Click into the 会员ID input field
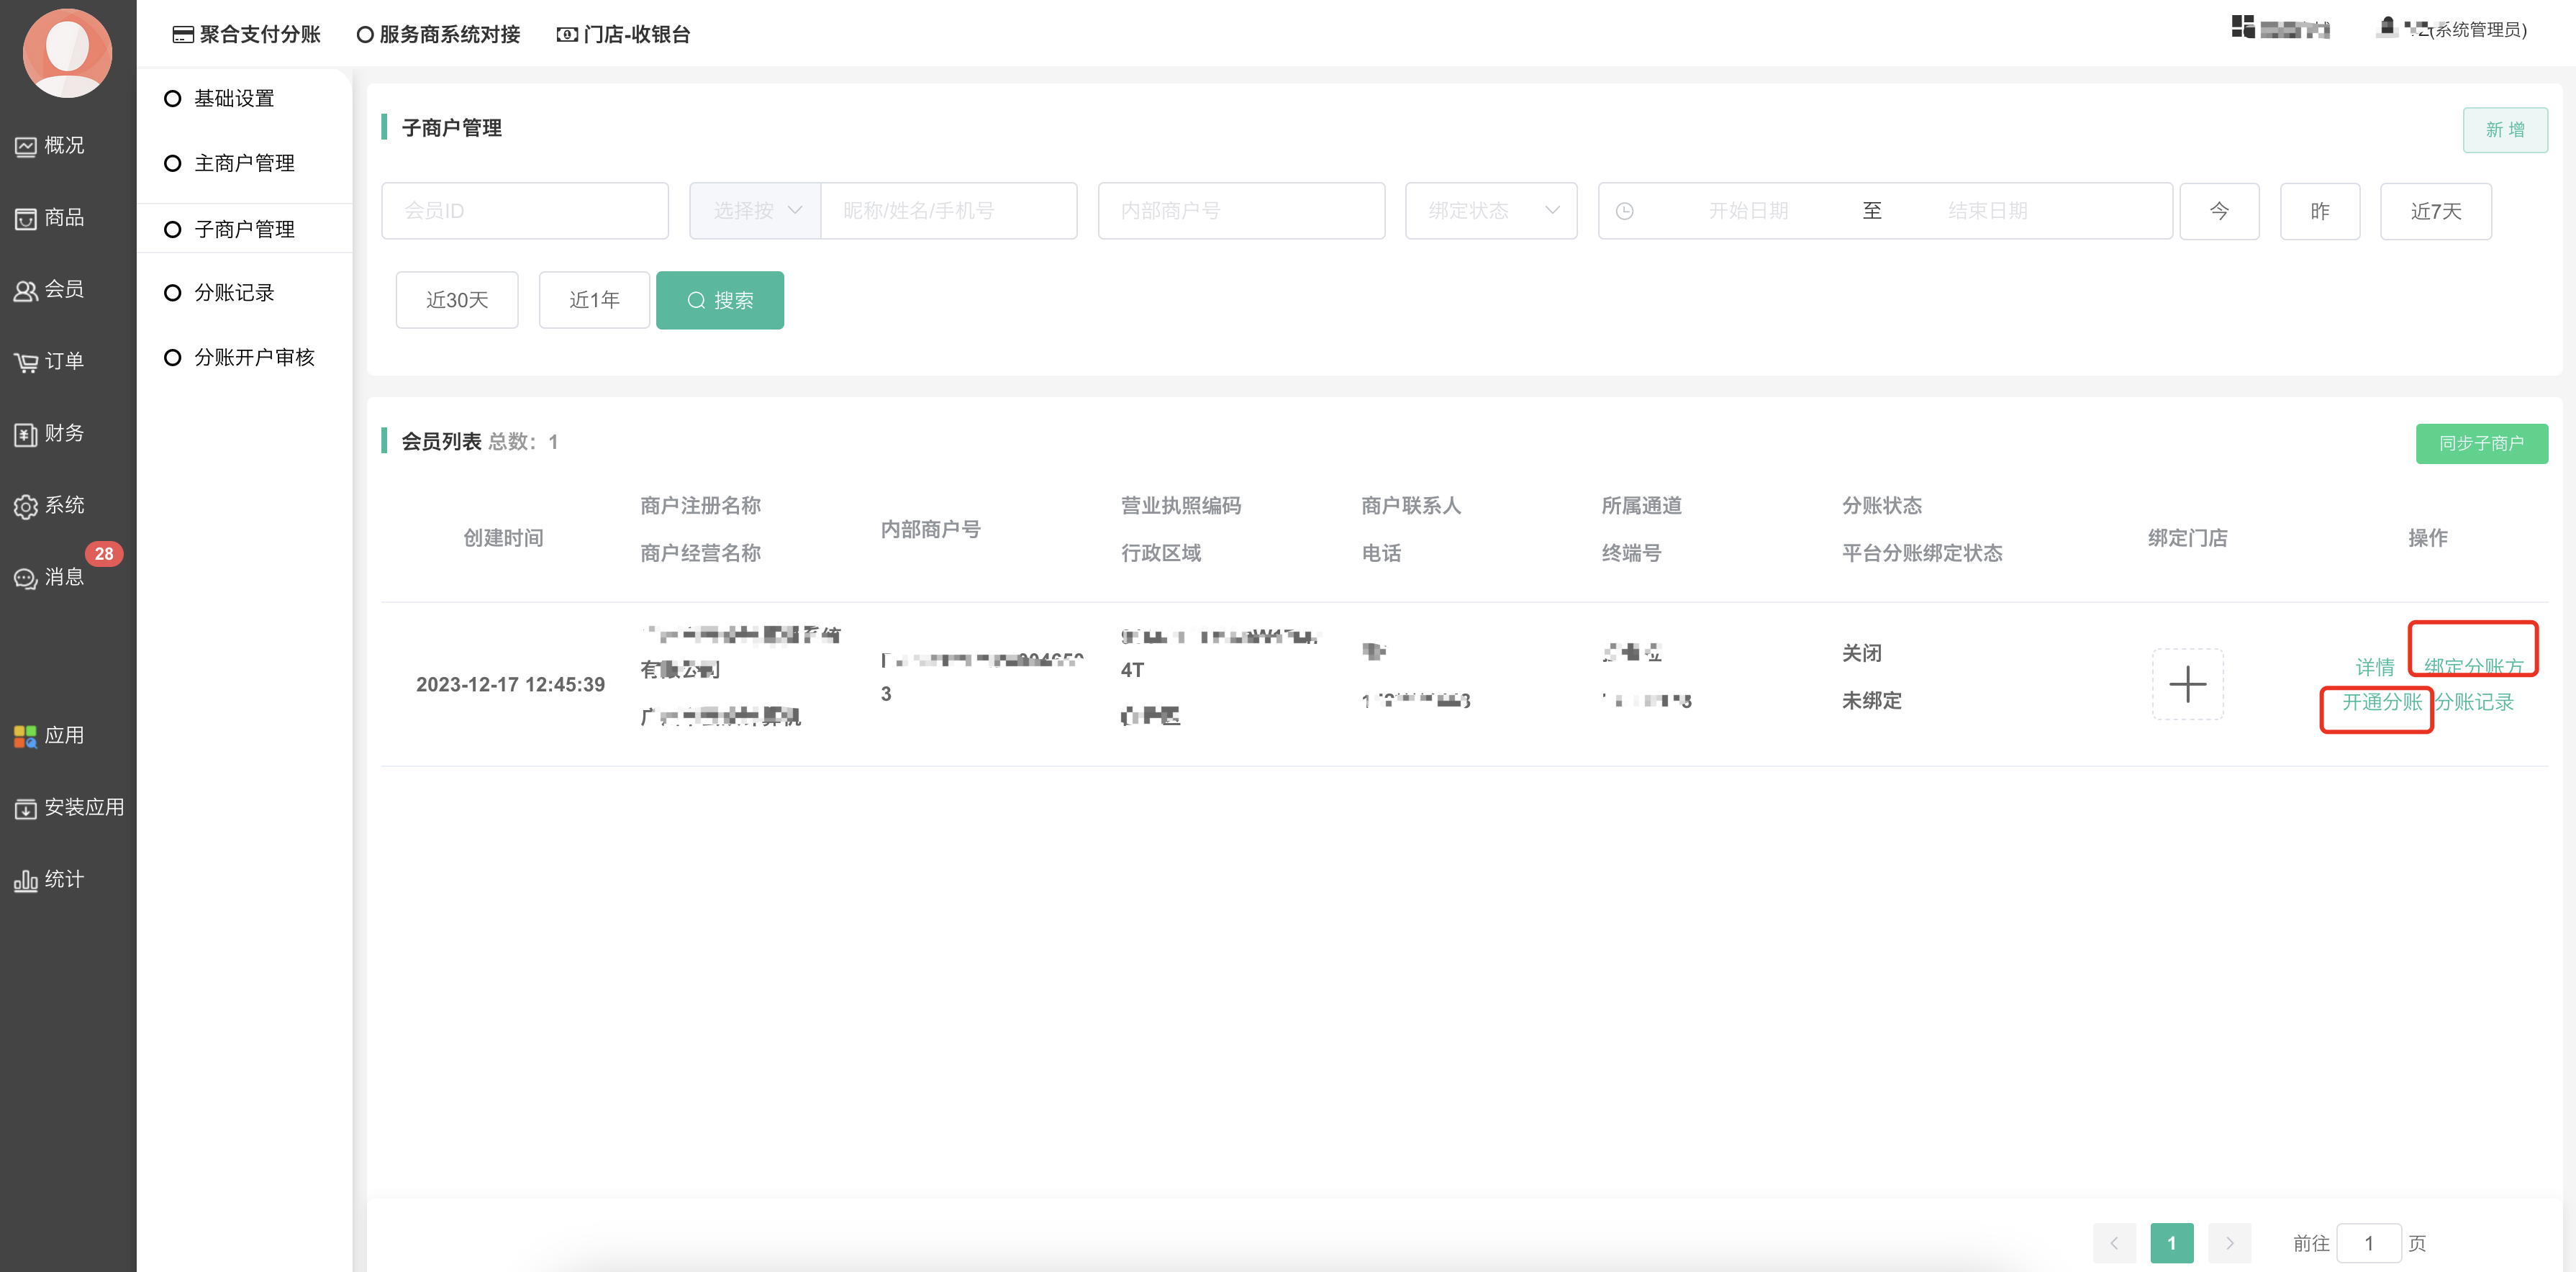 tap(524, 211)
